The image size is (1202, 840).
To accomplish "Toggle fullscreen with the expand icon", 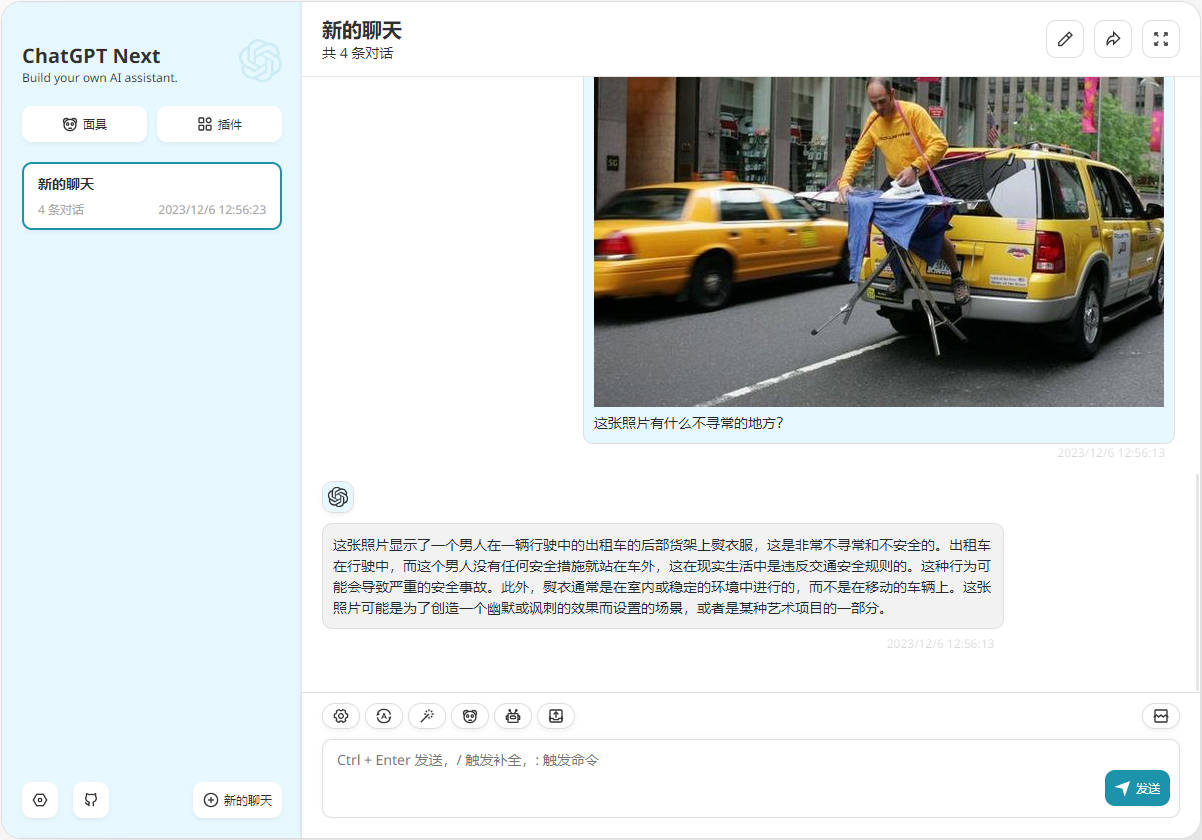I will (x=1160, y=39).
